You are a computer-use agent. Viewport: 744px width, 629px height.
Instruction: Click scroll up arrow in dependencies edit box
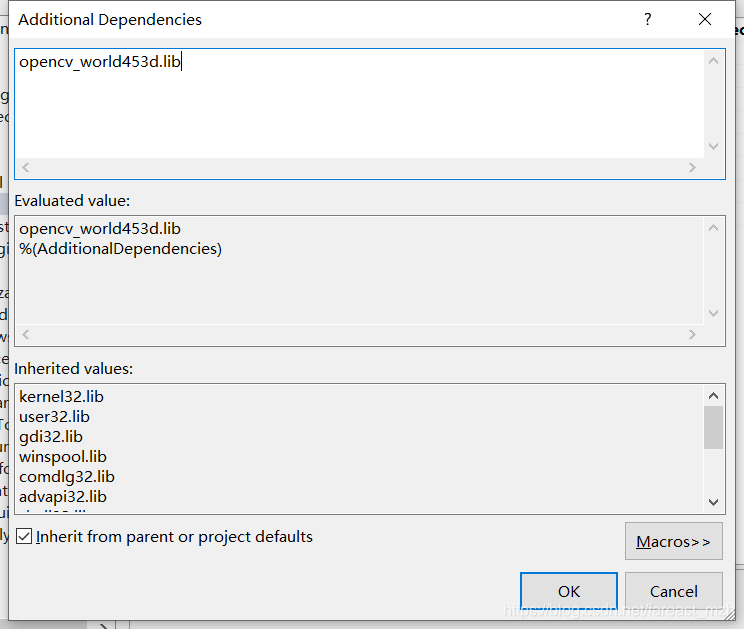(713, 61)
